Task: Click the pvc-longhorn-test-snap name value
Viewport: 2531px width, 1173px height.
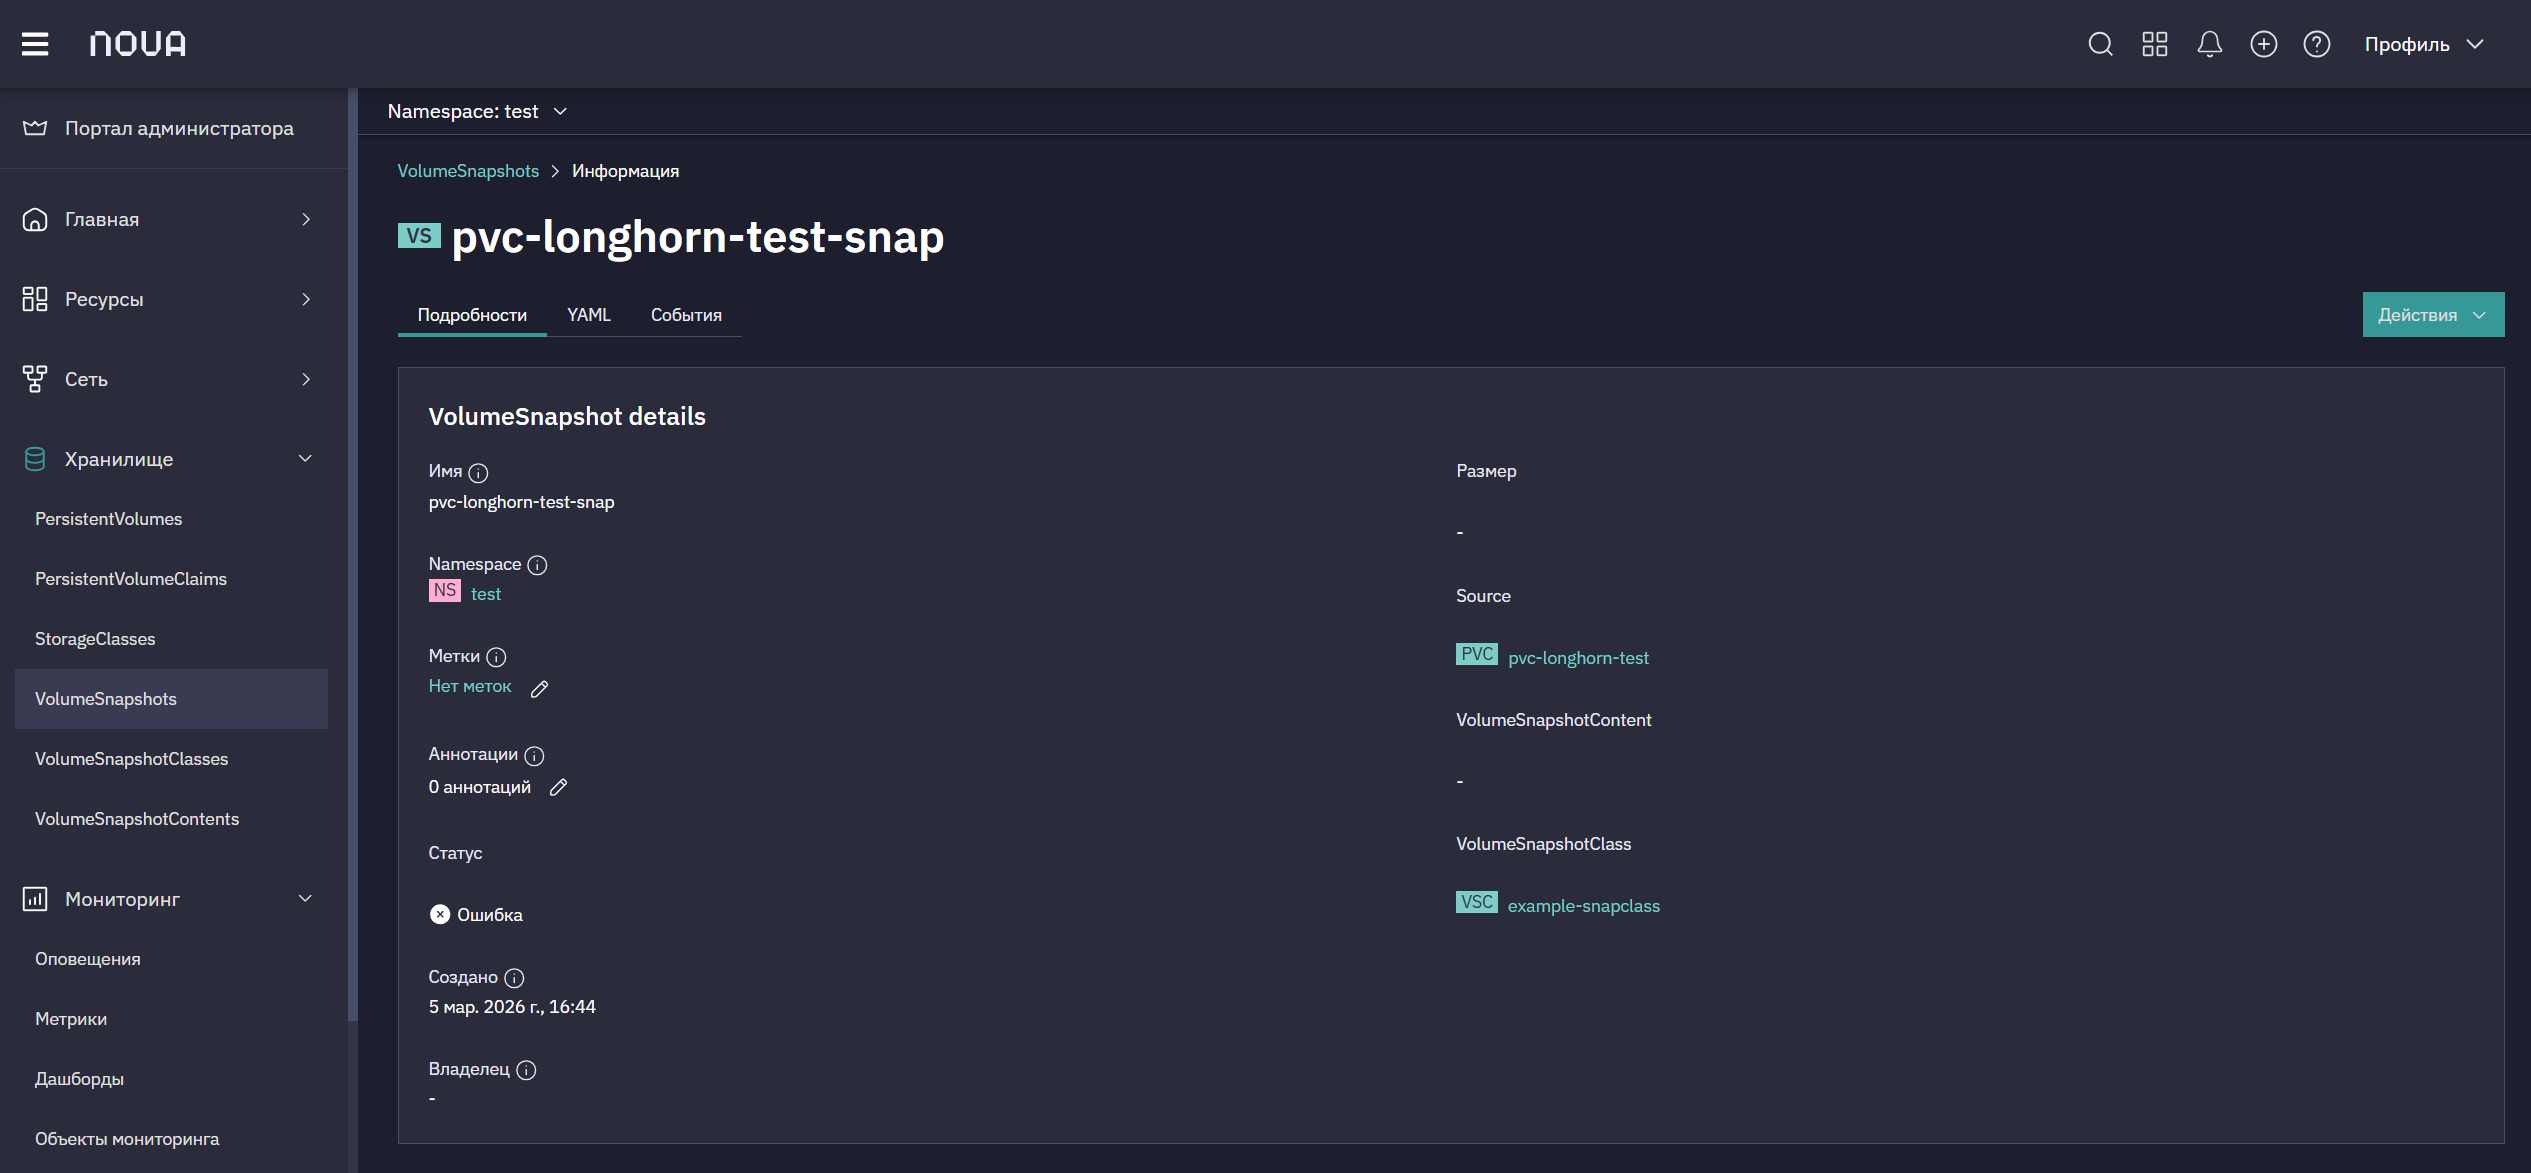Action: [522, 502]
